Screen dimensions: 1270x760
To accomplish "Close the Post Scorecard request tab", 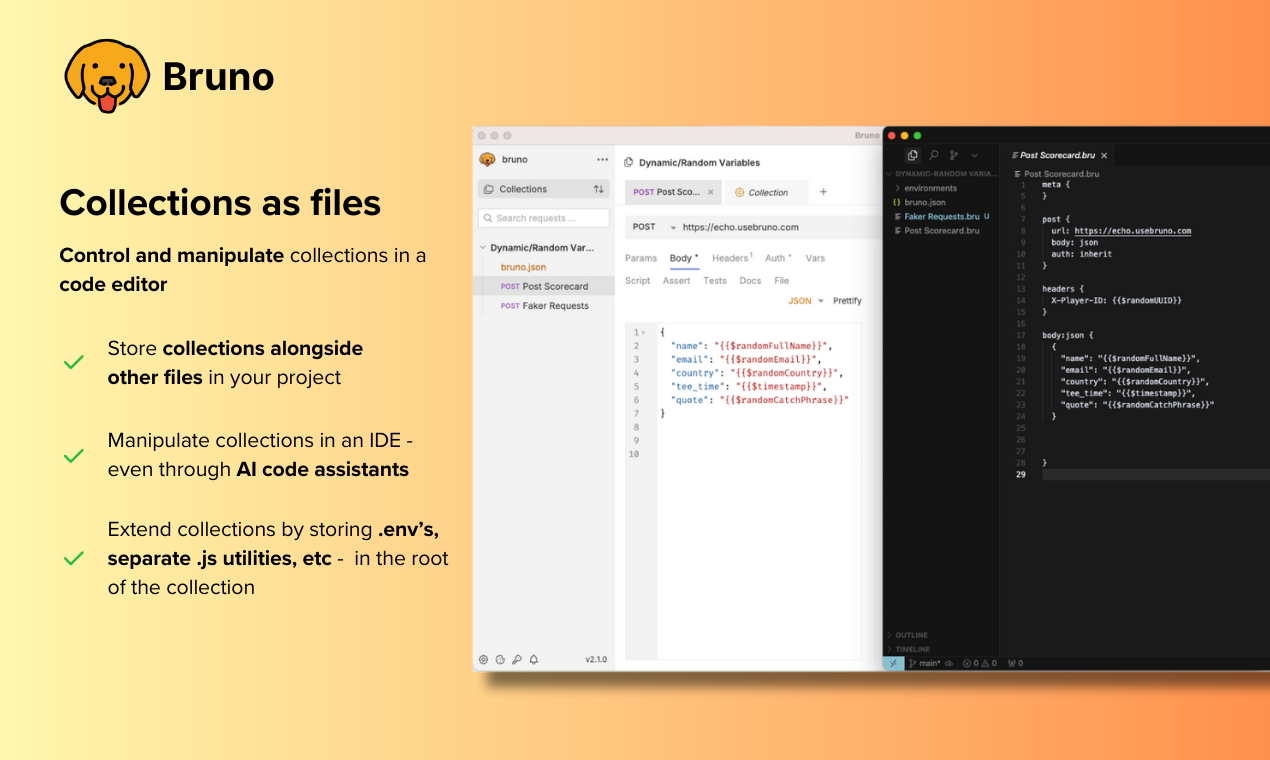I will point(711,192).
